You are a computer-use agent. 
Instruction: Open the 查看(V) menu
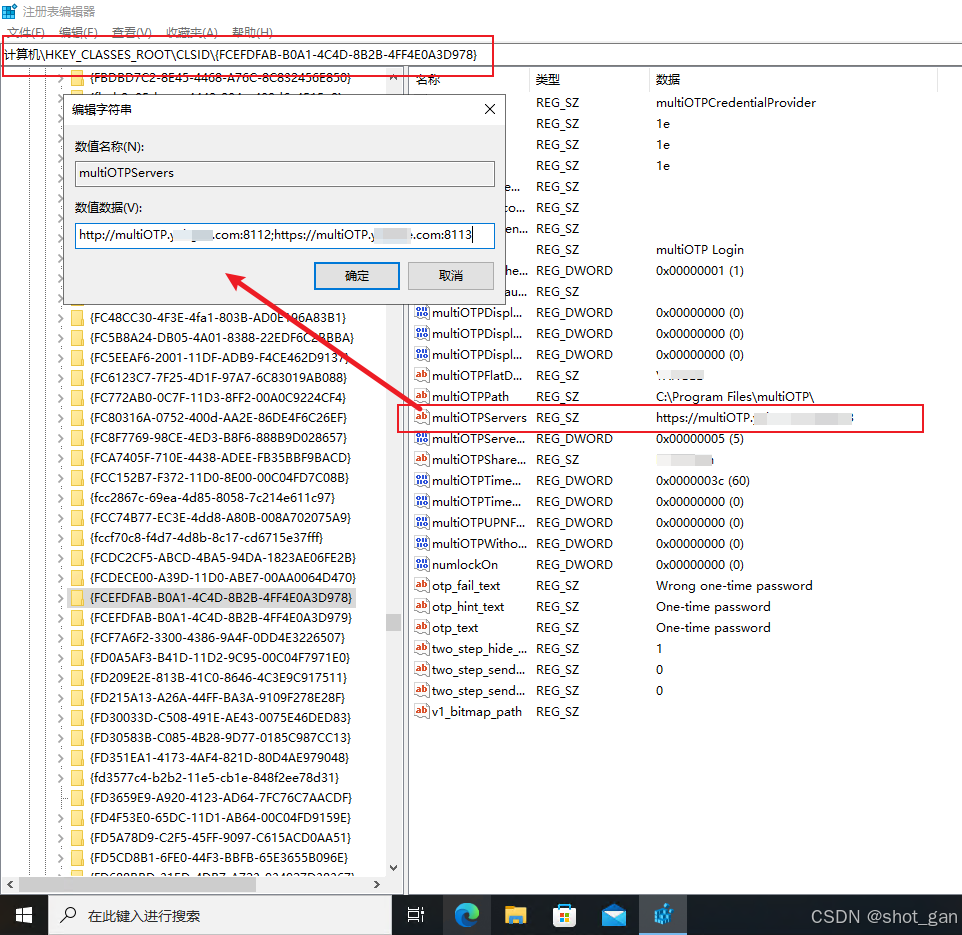click(132, 32)
